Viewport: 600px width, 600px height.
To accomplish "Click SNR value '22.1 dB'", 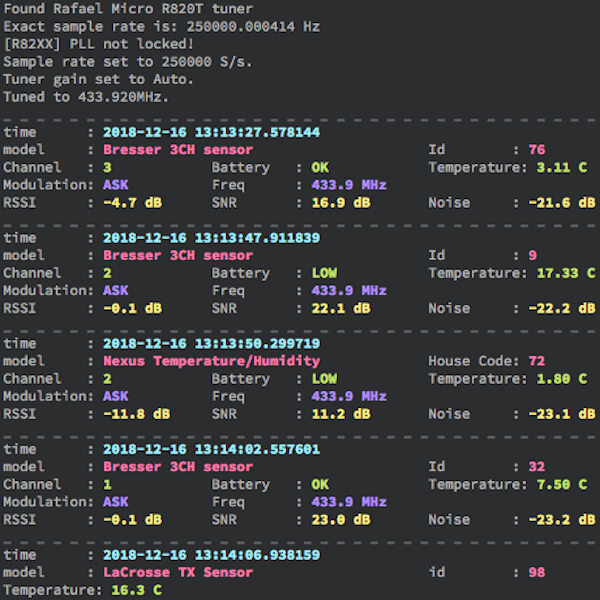I will pyautogui.click(x=341, y=308).
